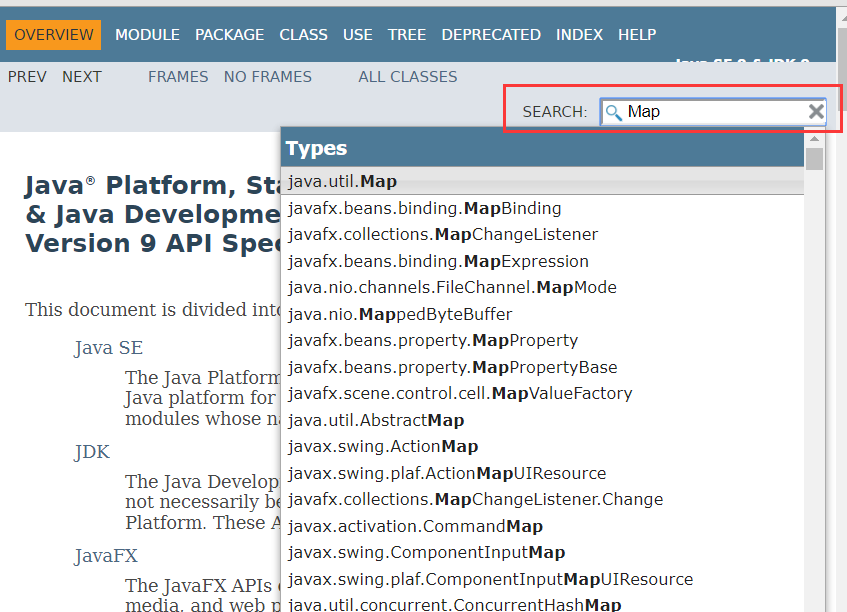The height and width of the screenshot is (612, 847).
Task: Choose javax.swing.ActionMap from the suggestions
Action: click(x=383, y=446)
